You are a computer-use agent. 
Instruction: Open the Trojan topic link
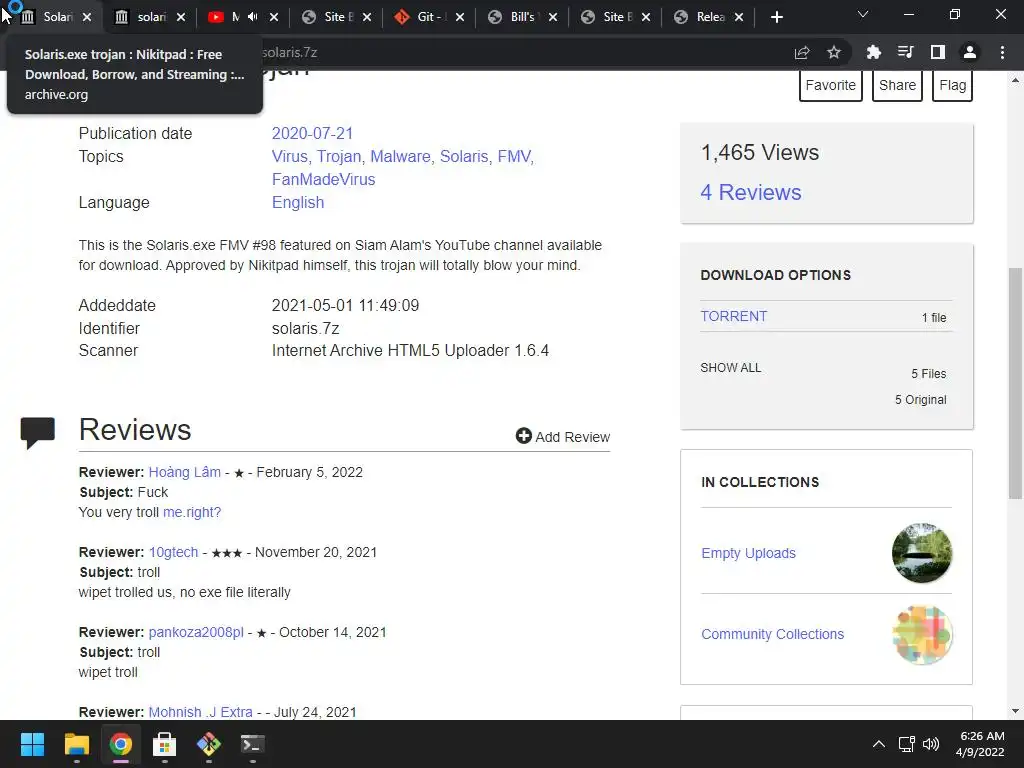339,157
